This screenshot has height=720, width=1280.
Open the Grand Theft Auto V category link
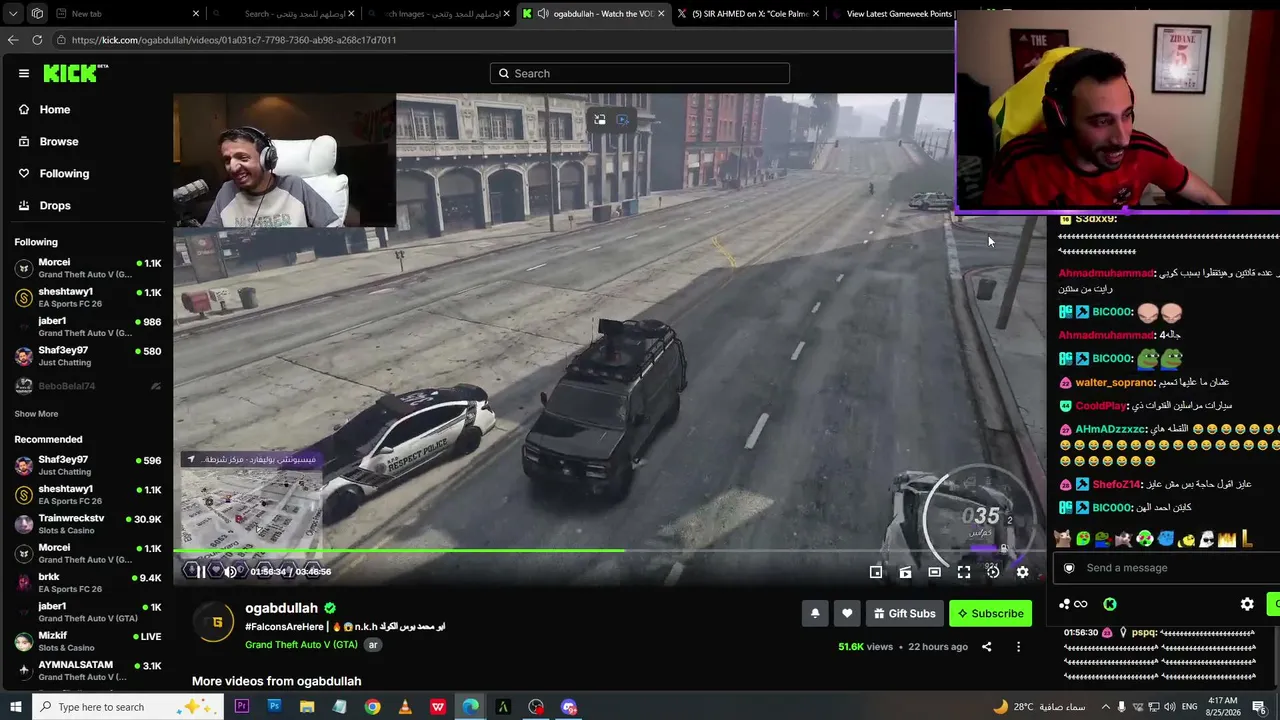301,645
